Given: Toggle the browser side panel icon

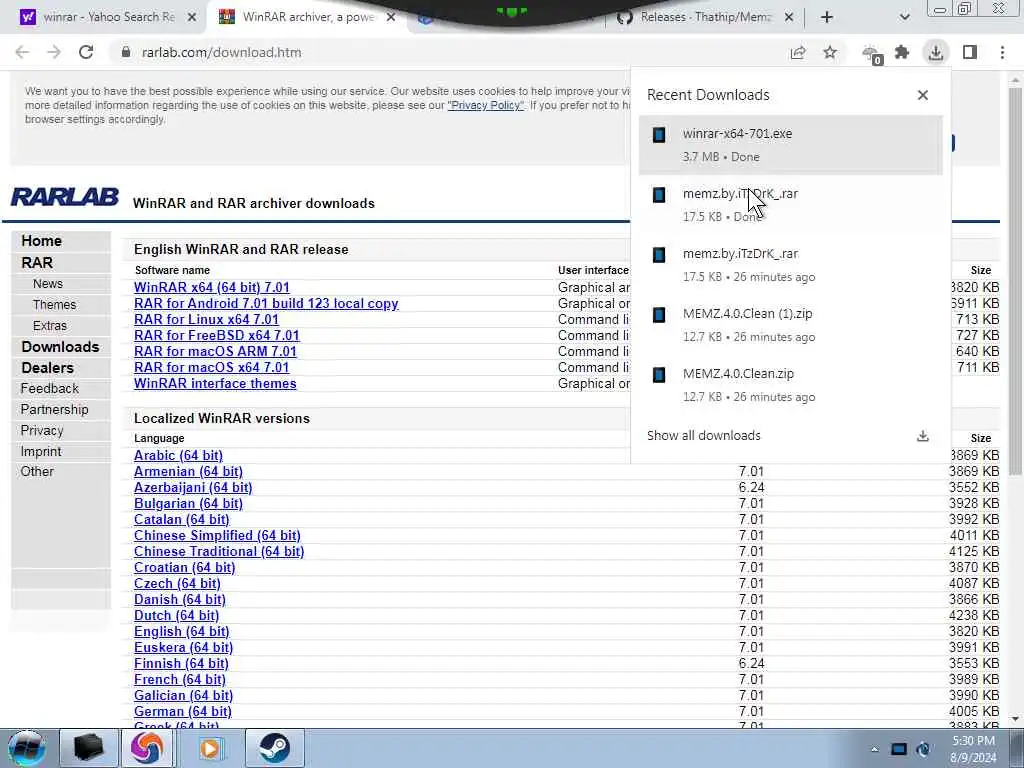Looking at the screenshot, I should pyautogui.click(x=970, y=52).
